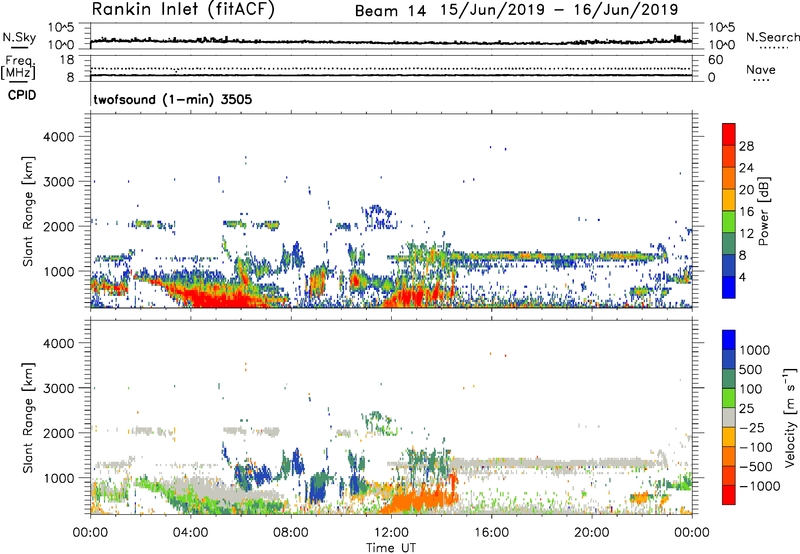The width and height of the screenshot is (800, 554).
Task: Click the 'Velocity [m s-1]' colorbar title
Action: coord(790,417)
